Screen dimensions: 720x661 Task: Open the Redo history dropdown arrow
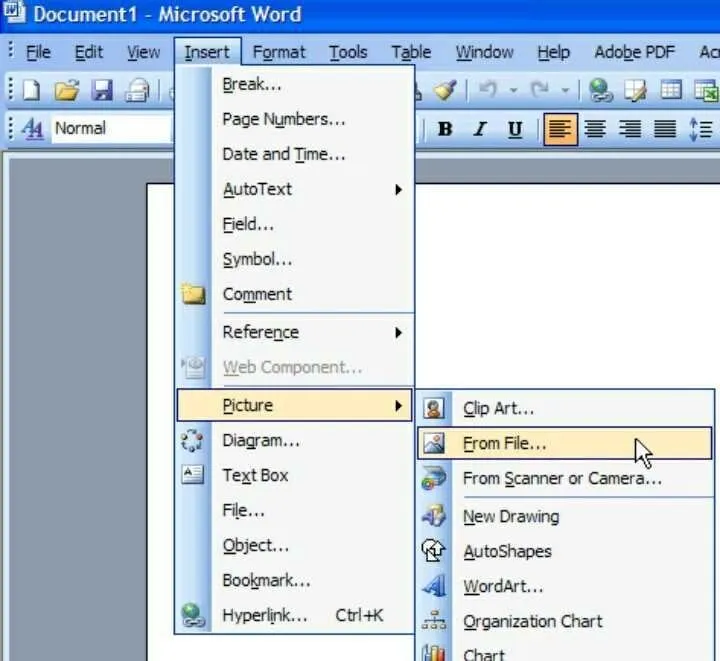(x=565, y=90)
